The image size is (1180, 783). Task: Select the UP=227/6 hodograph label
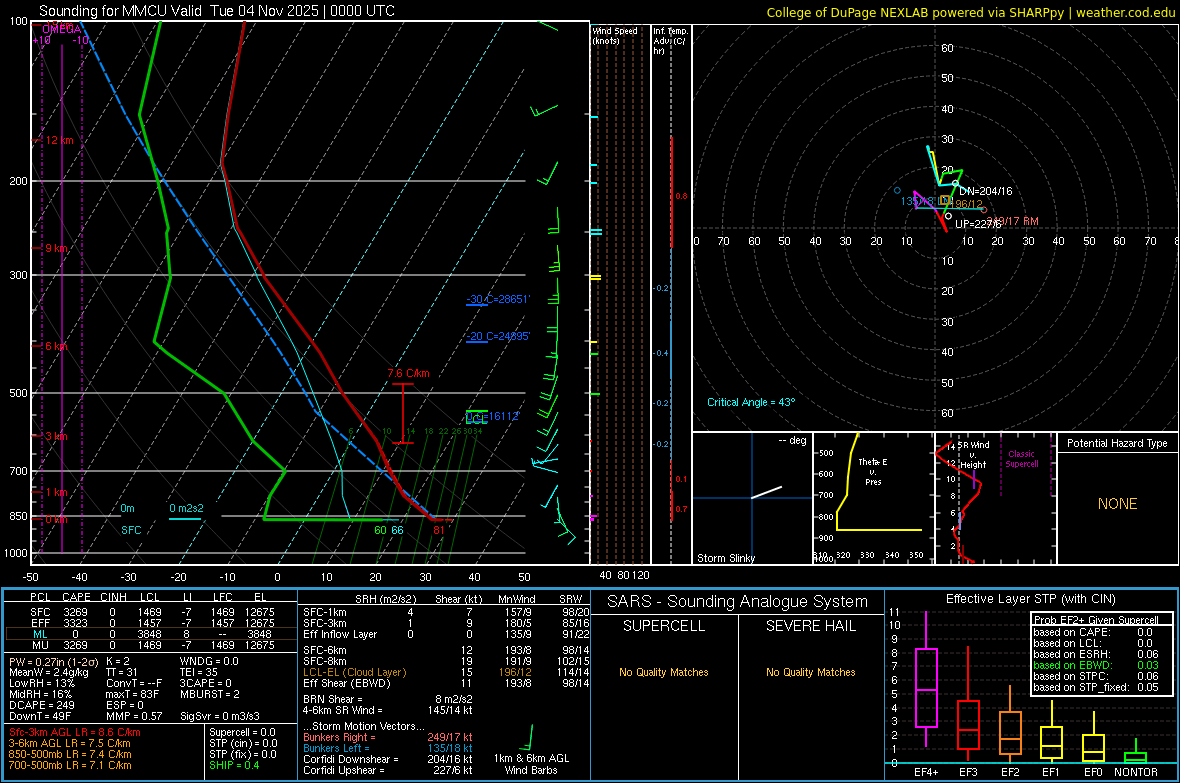tap(976, 224)
